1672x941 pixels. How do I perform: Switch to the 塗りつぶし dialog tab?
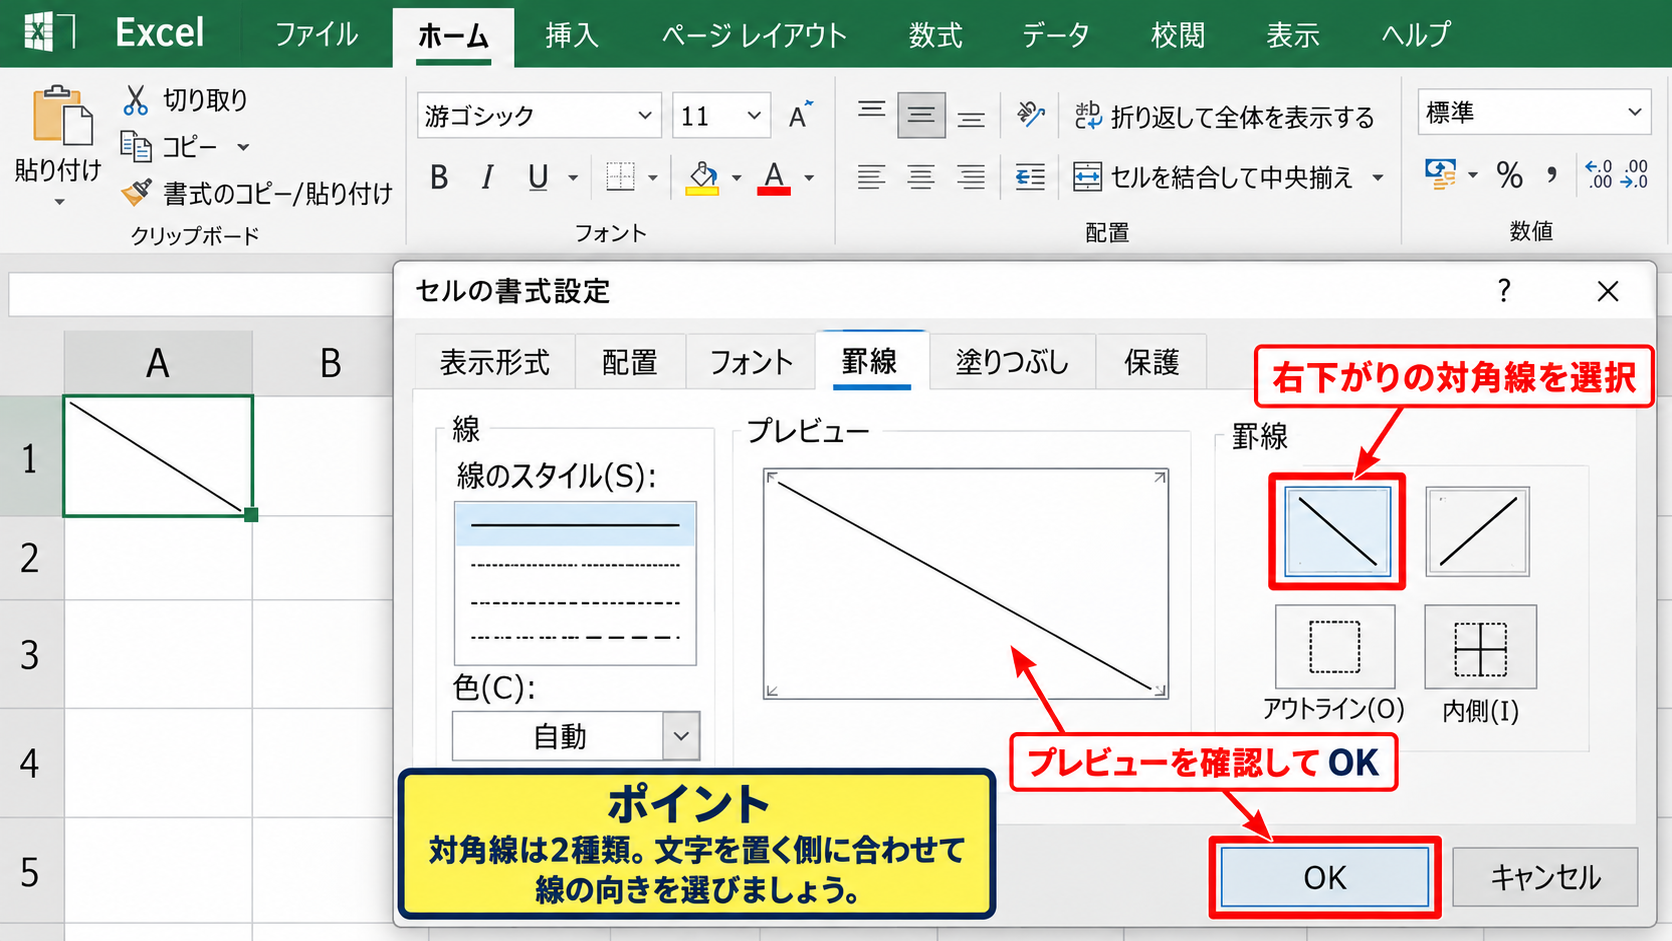1012,361
